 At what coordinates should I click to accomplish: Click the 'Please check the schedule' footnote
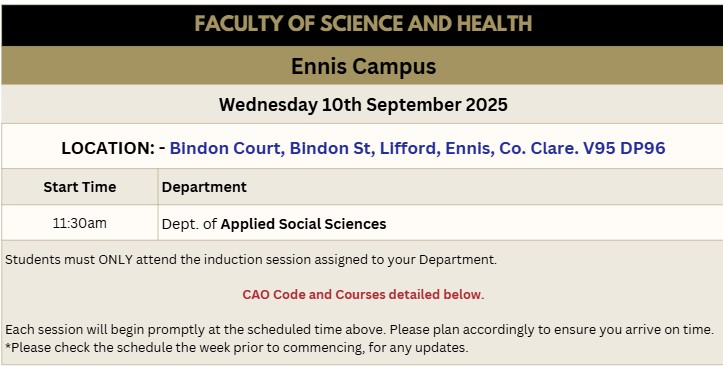[237, 347]
